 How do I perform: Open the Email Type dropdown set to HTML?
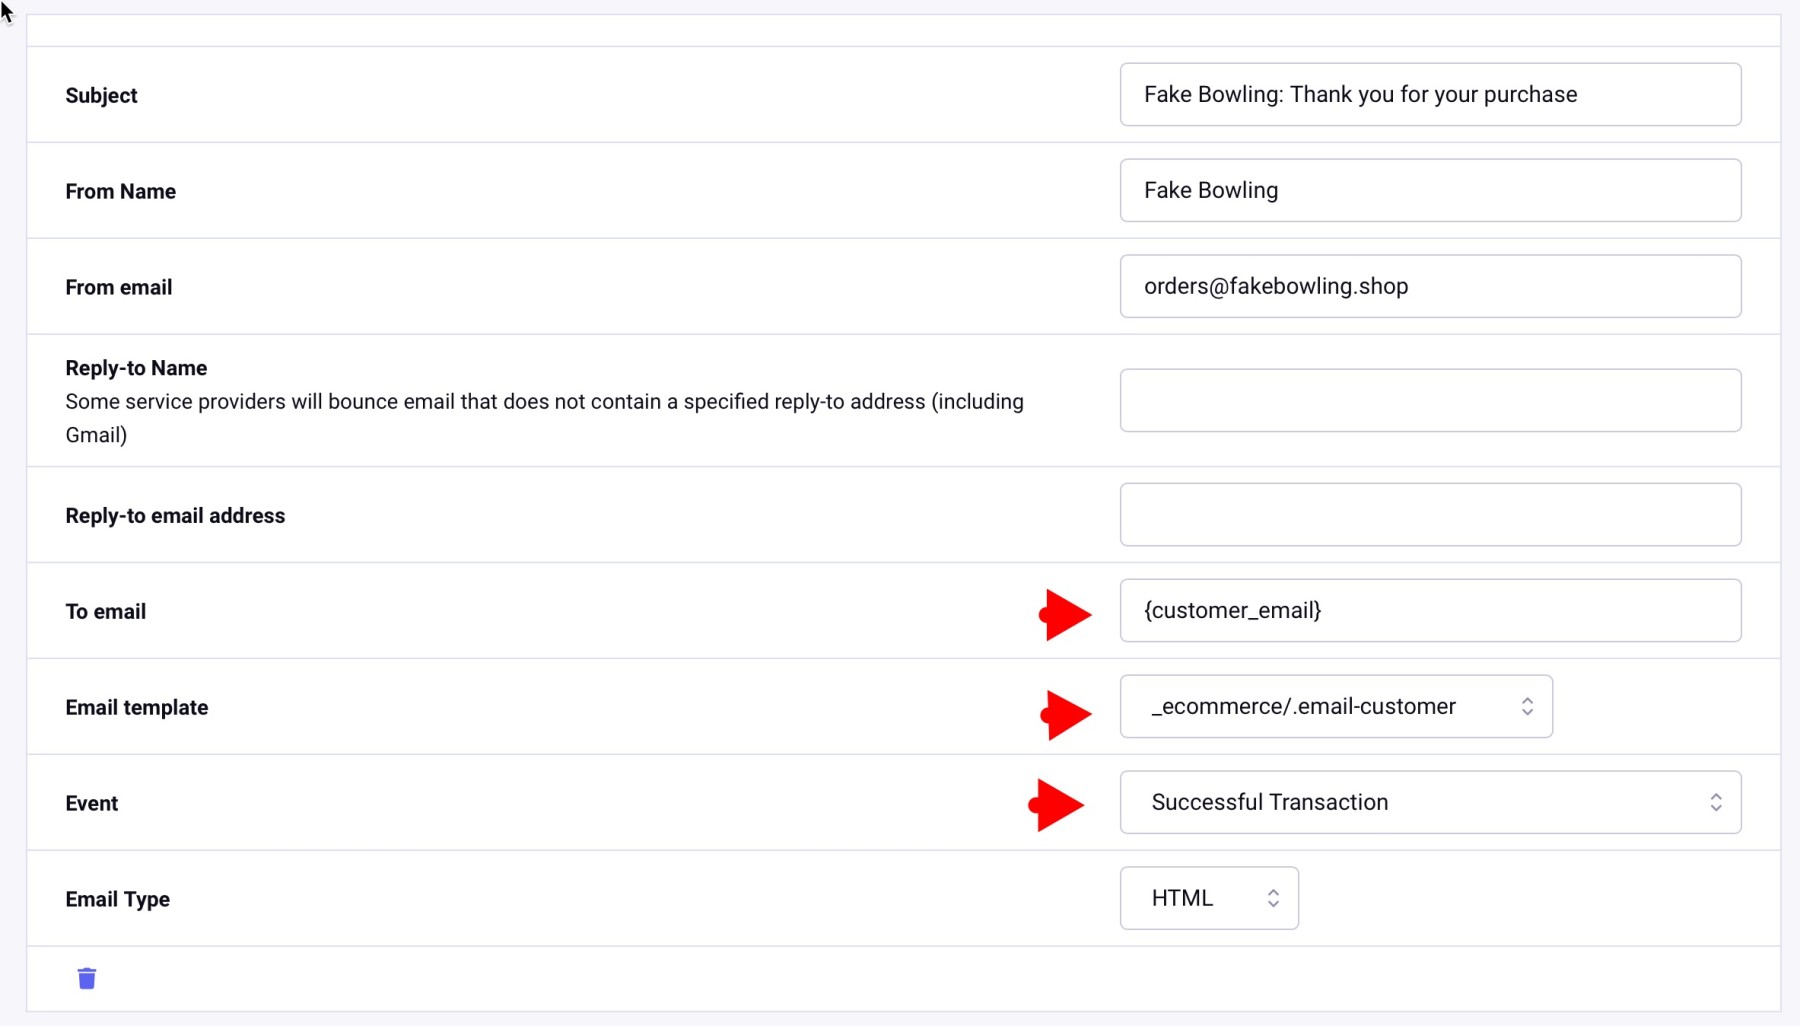point(1208,898)
